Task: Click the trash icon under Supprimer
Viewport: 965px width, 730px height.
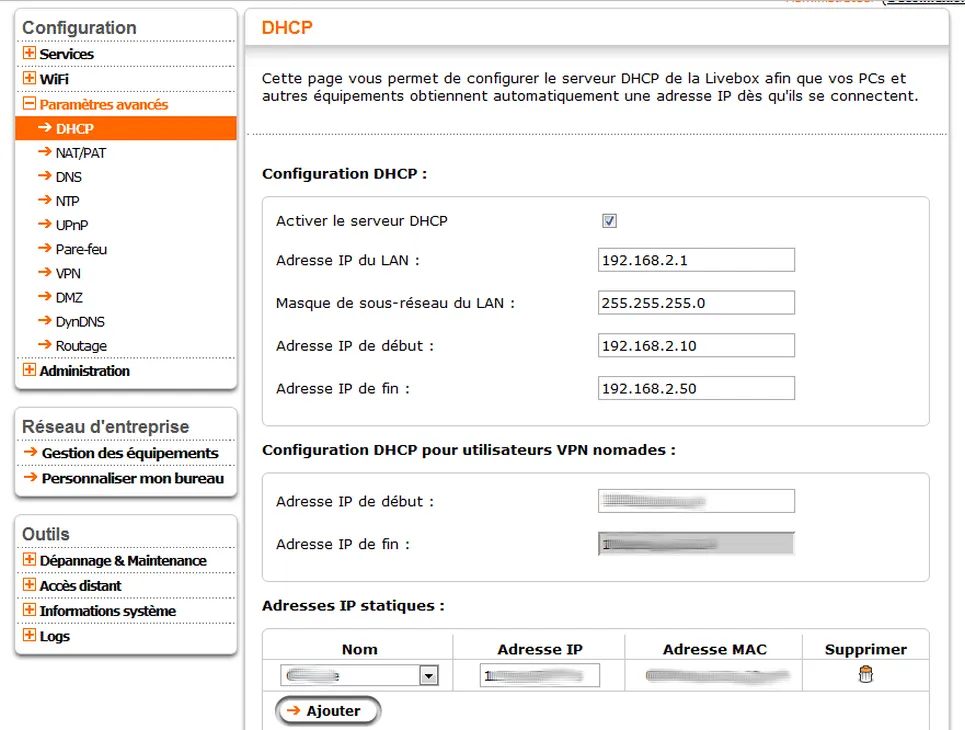Action: [x=865, y=675]
